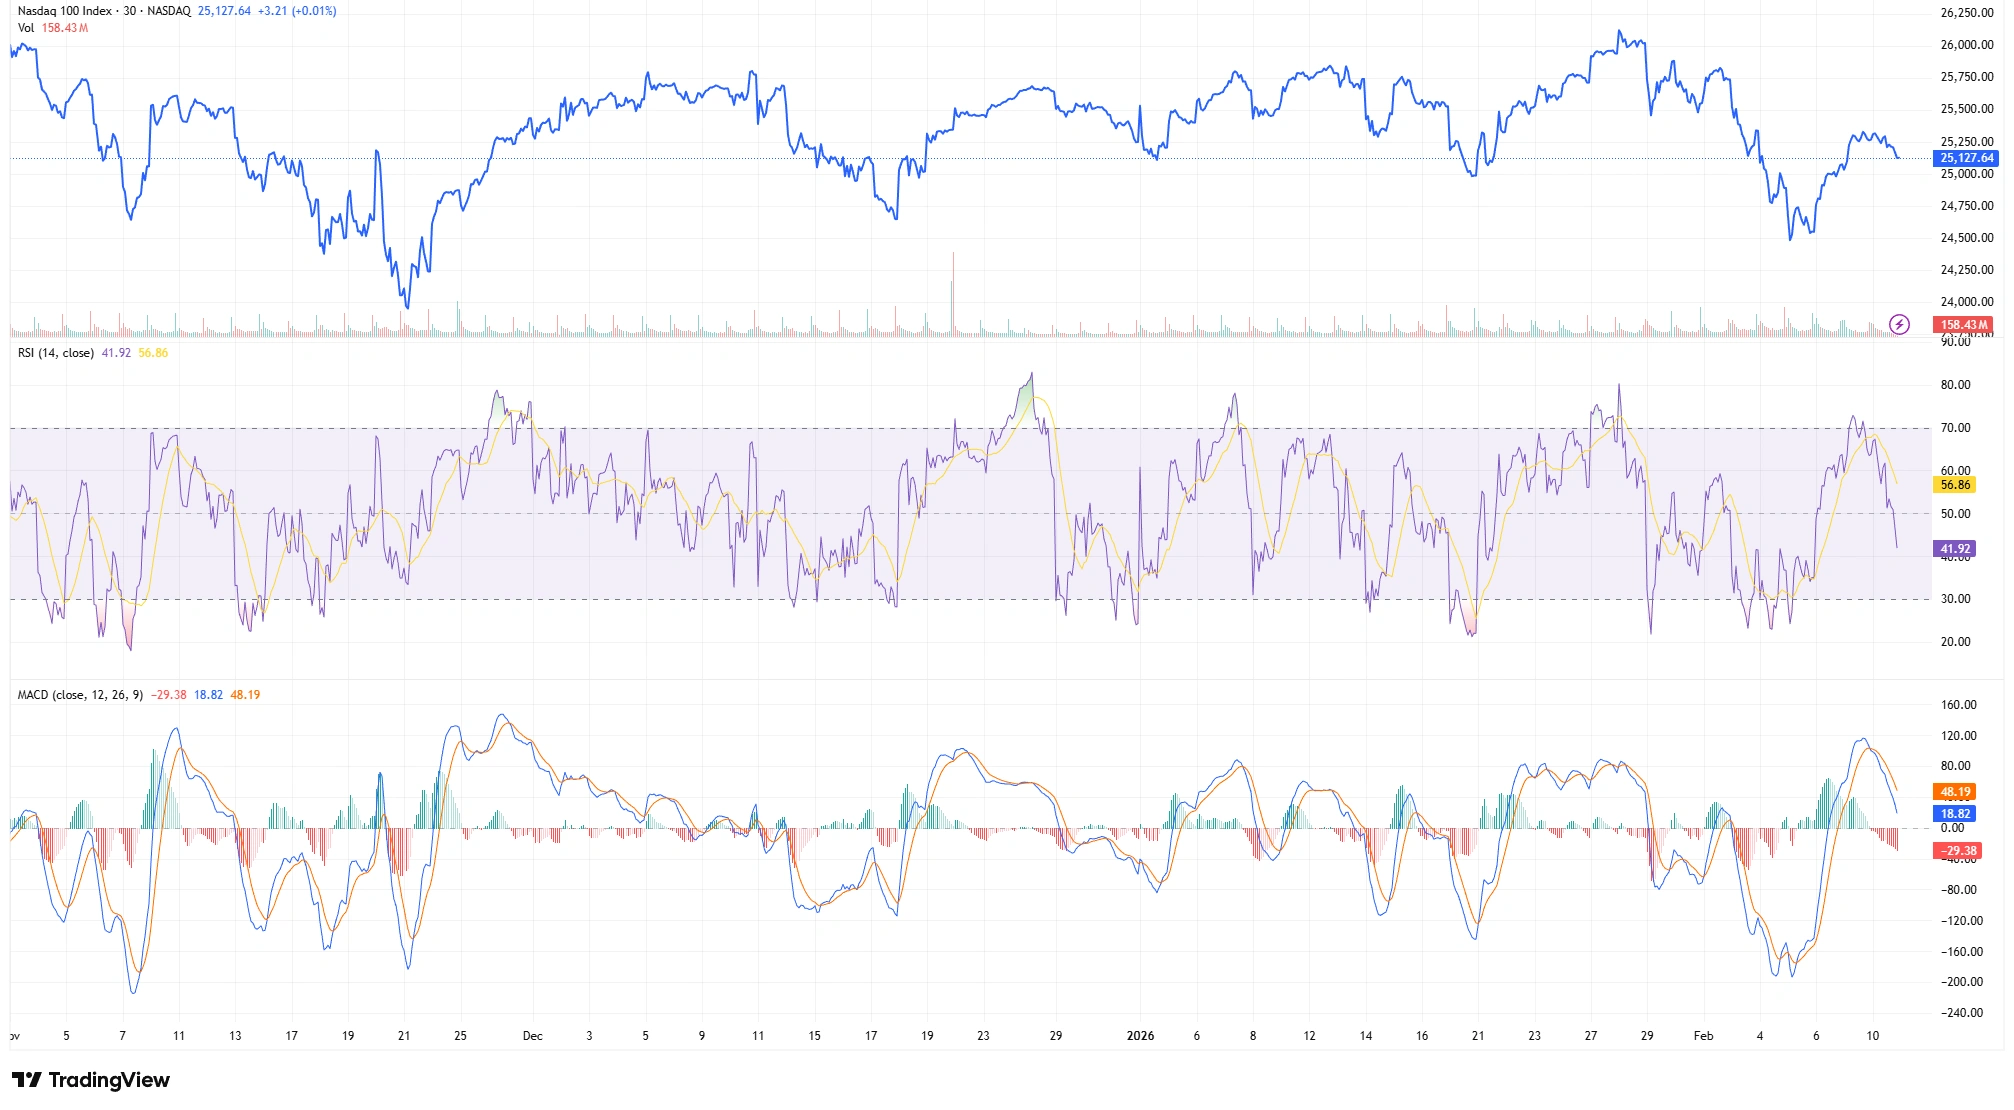Click the blue 25,127.64 price tag
Screen dimensions: 2014x1110
[1966, 158]
